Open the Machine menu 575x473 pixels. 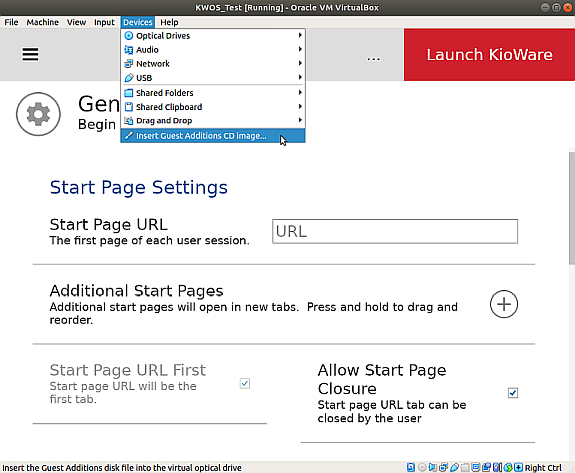(x=43, y=22)
